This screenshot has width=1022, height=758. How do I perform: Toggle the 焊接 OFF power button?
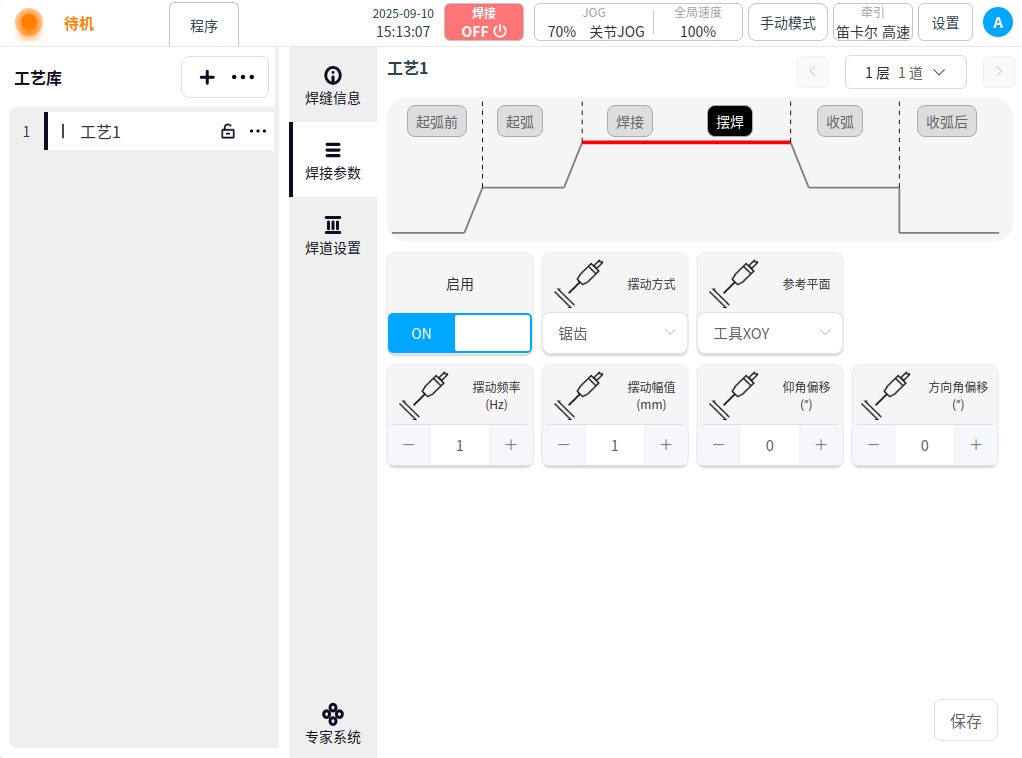point(484,22)
